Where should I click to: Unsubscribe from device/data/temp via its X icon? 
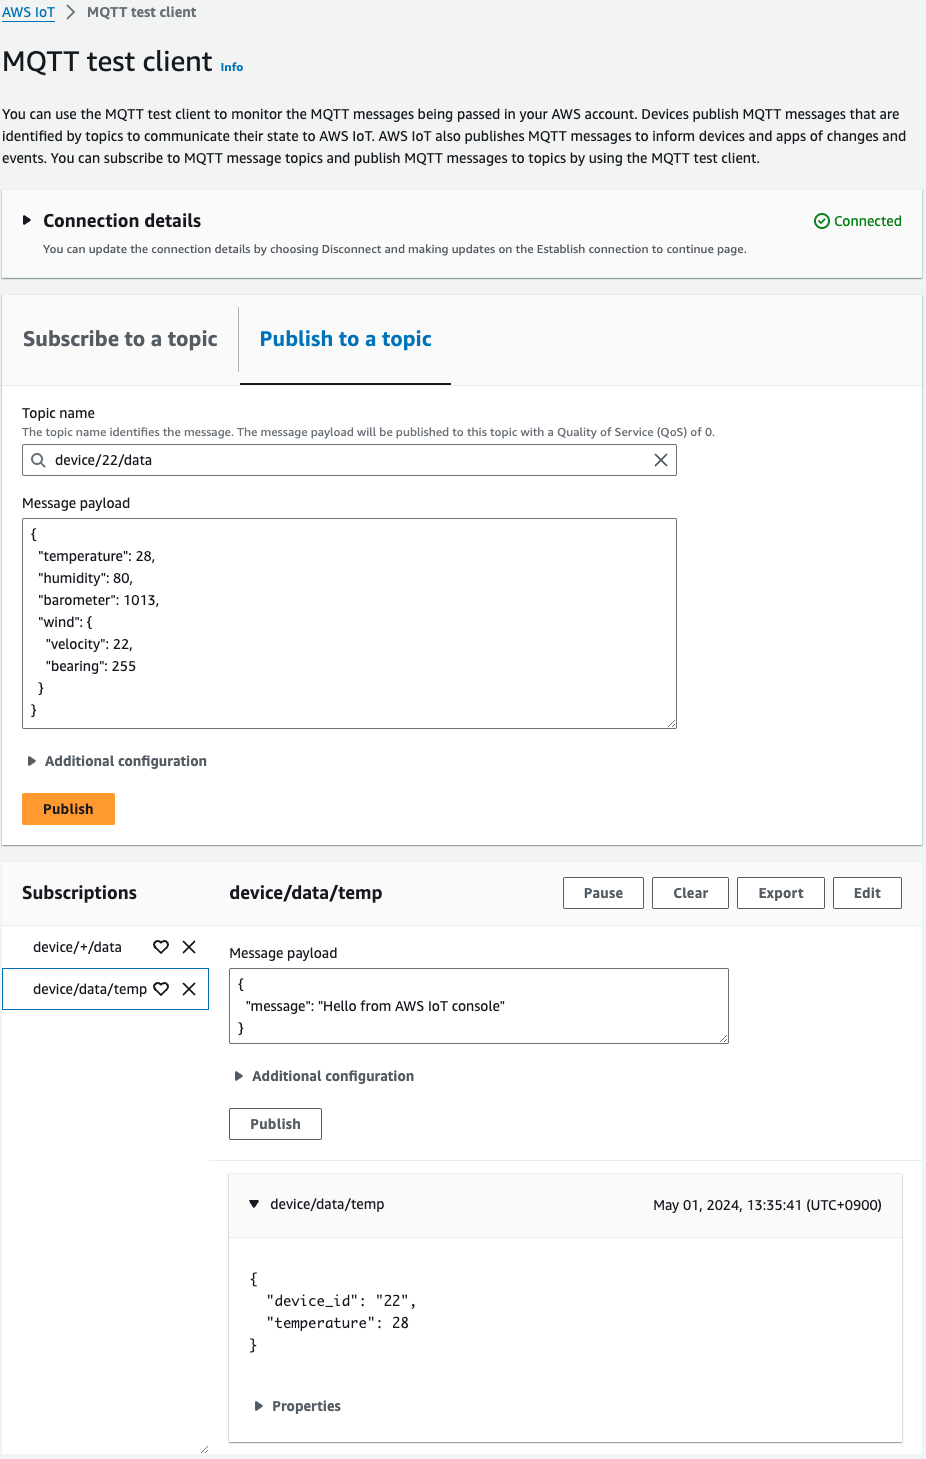(x=189, y=989)
